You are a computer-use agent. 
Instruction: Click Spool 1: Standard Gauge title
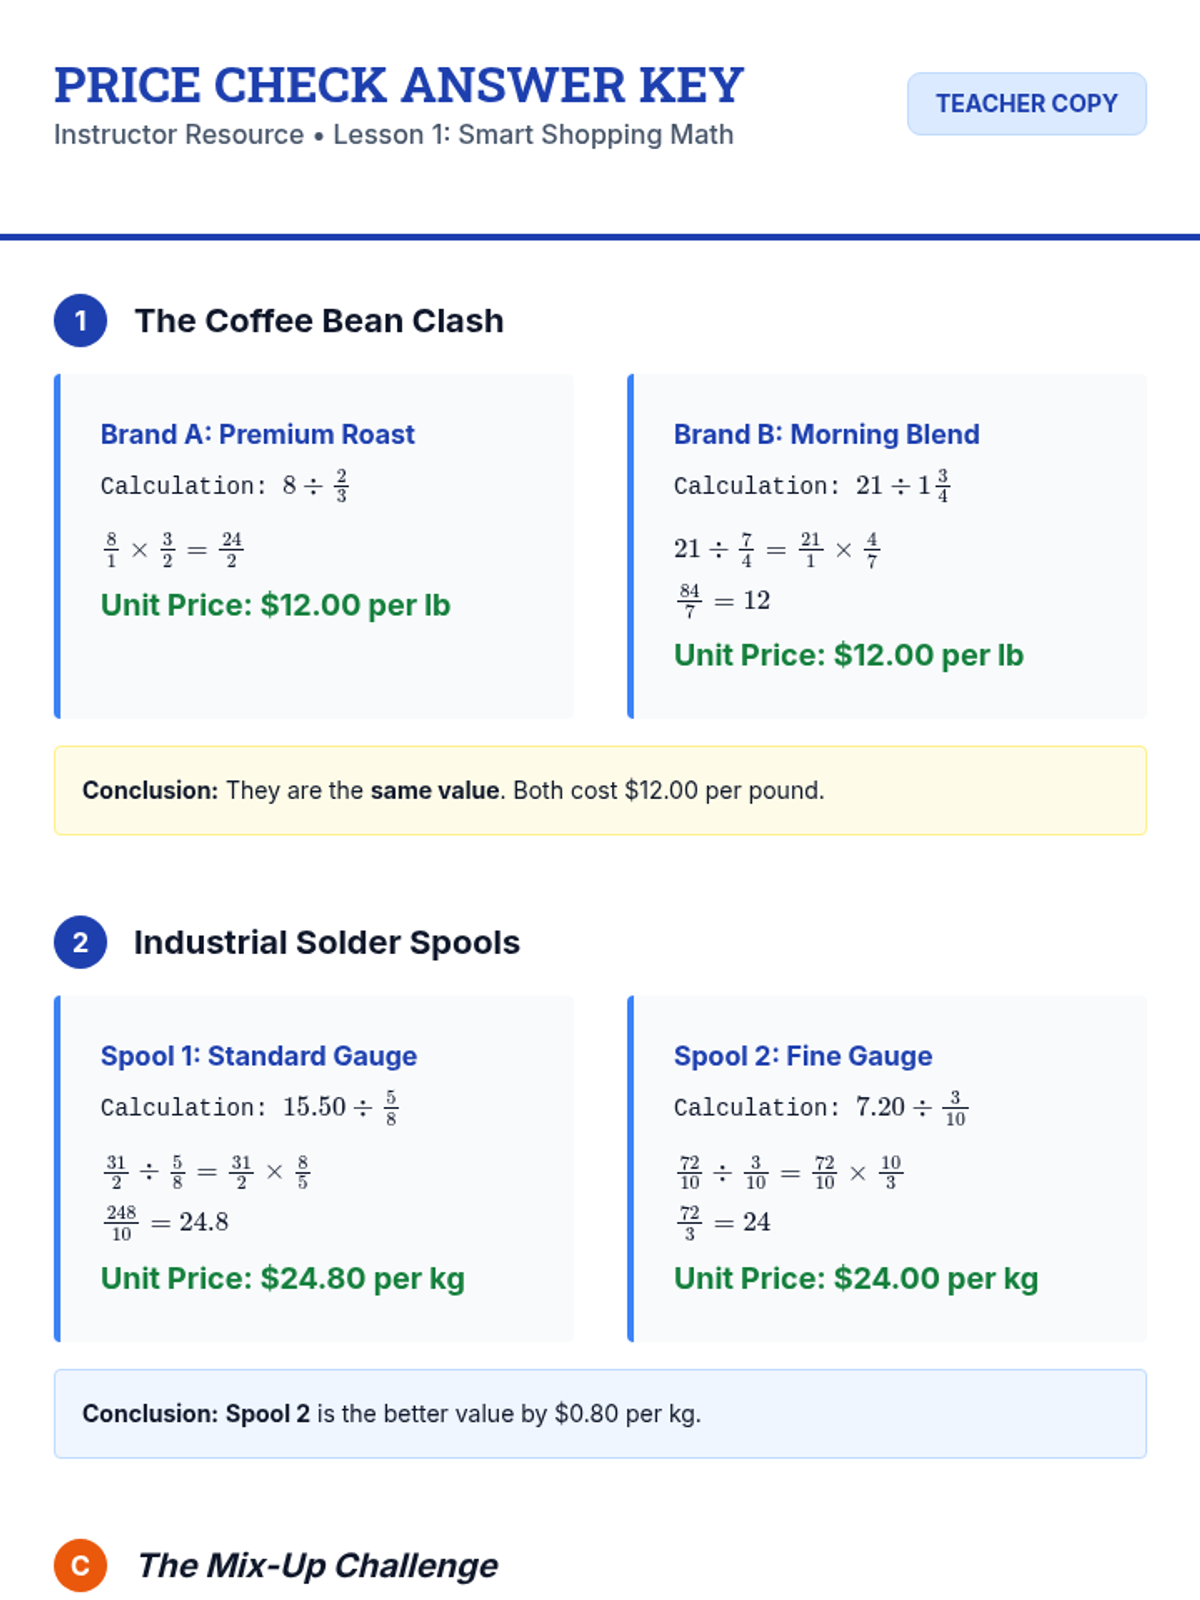pyautogui.click(x=258, y=1056)
